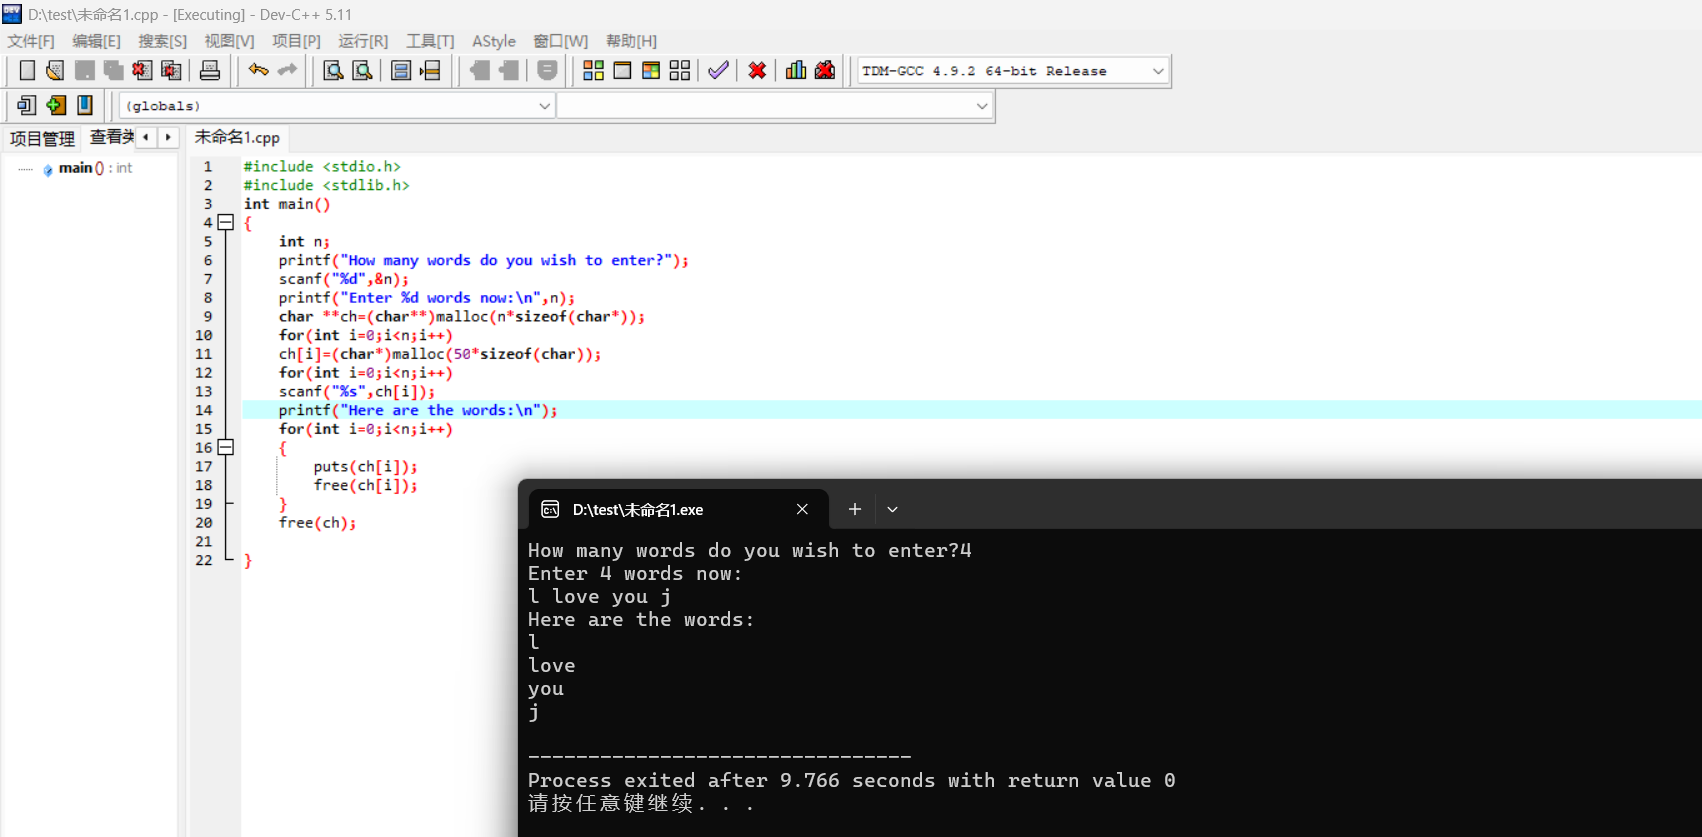Compile and run the program
The image size is (1702, 837).
tap(651, 70)
